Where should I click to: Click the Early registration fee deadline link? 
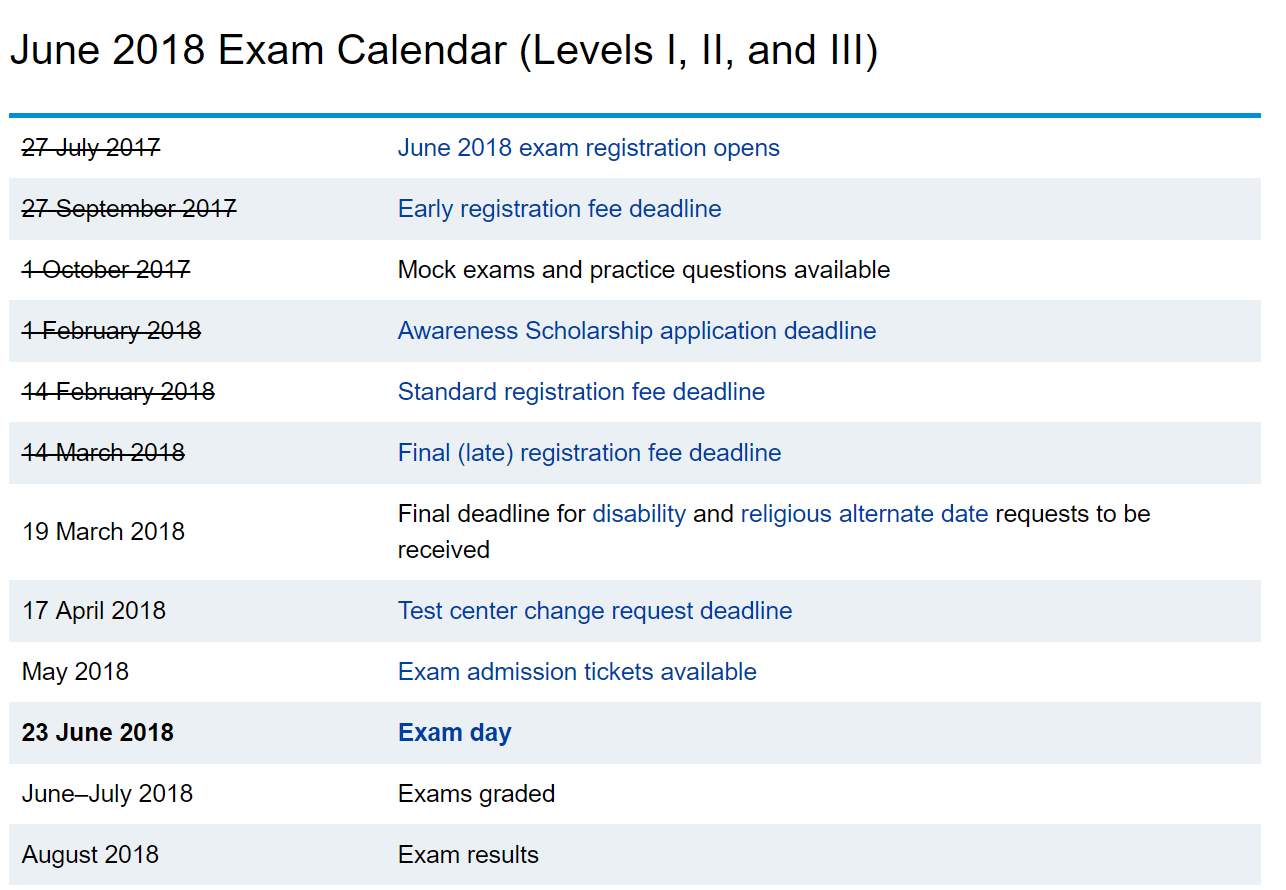point(559,209)
